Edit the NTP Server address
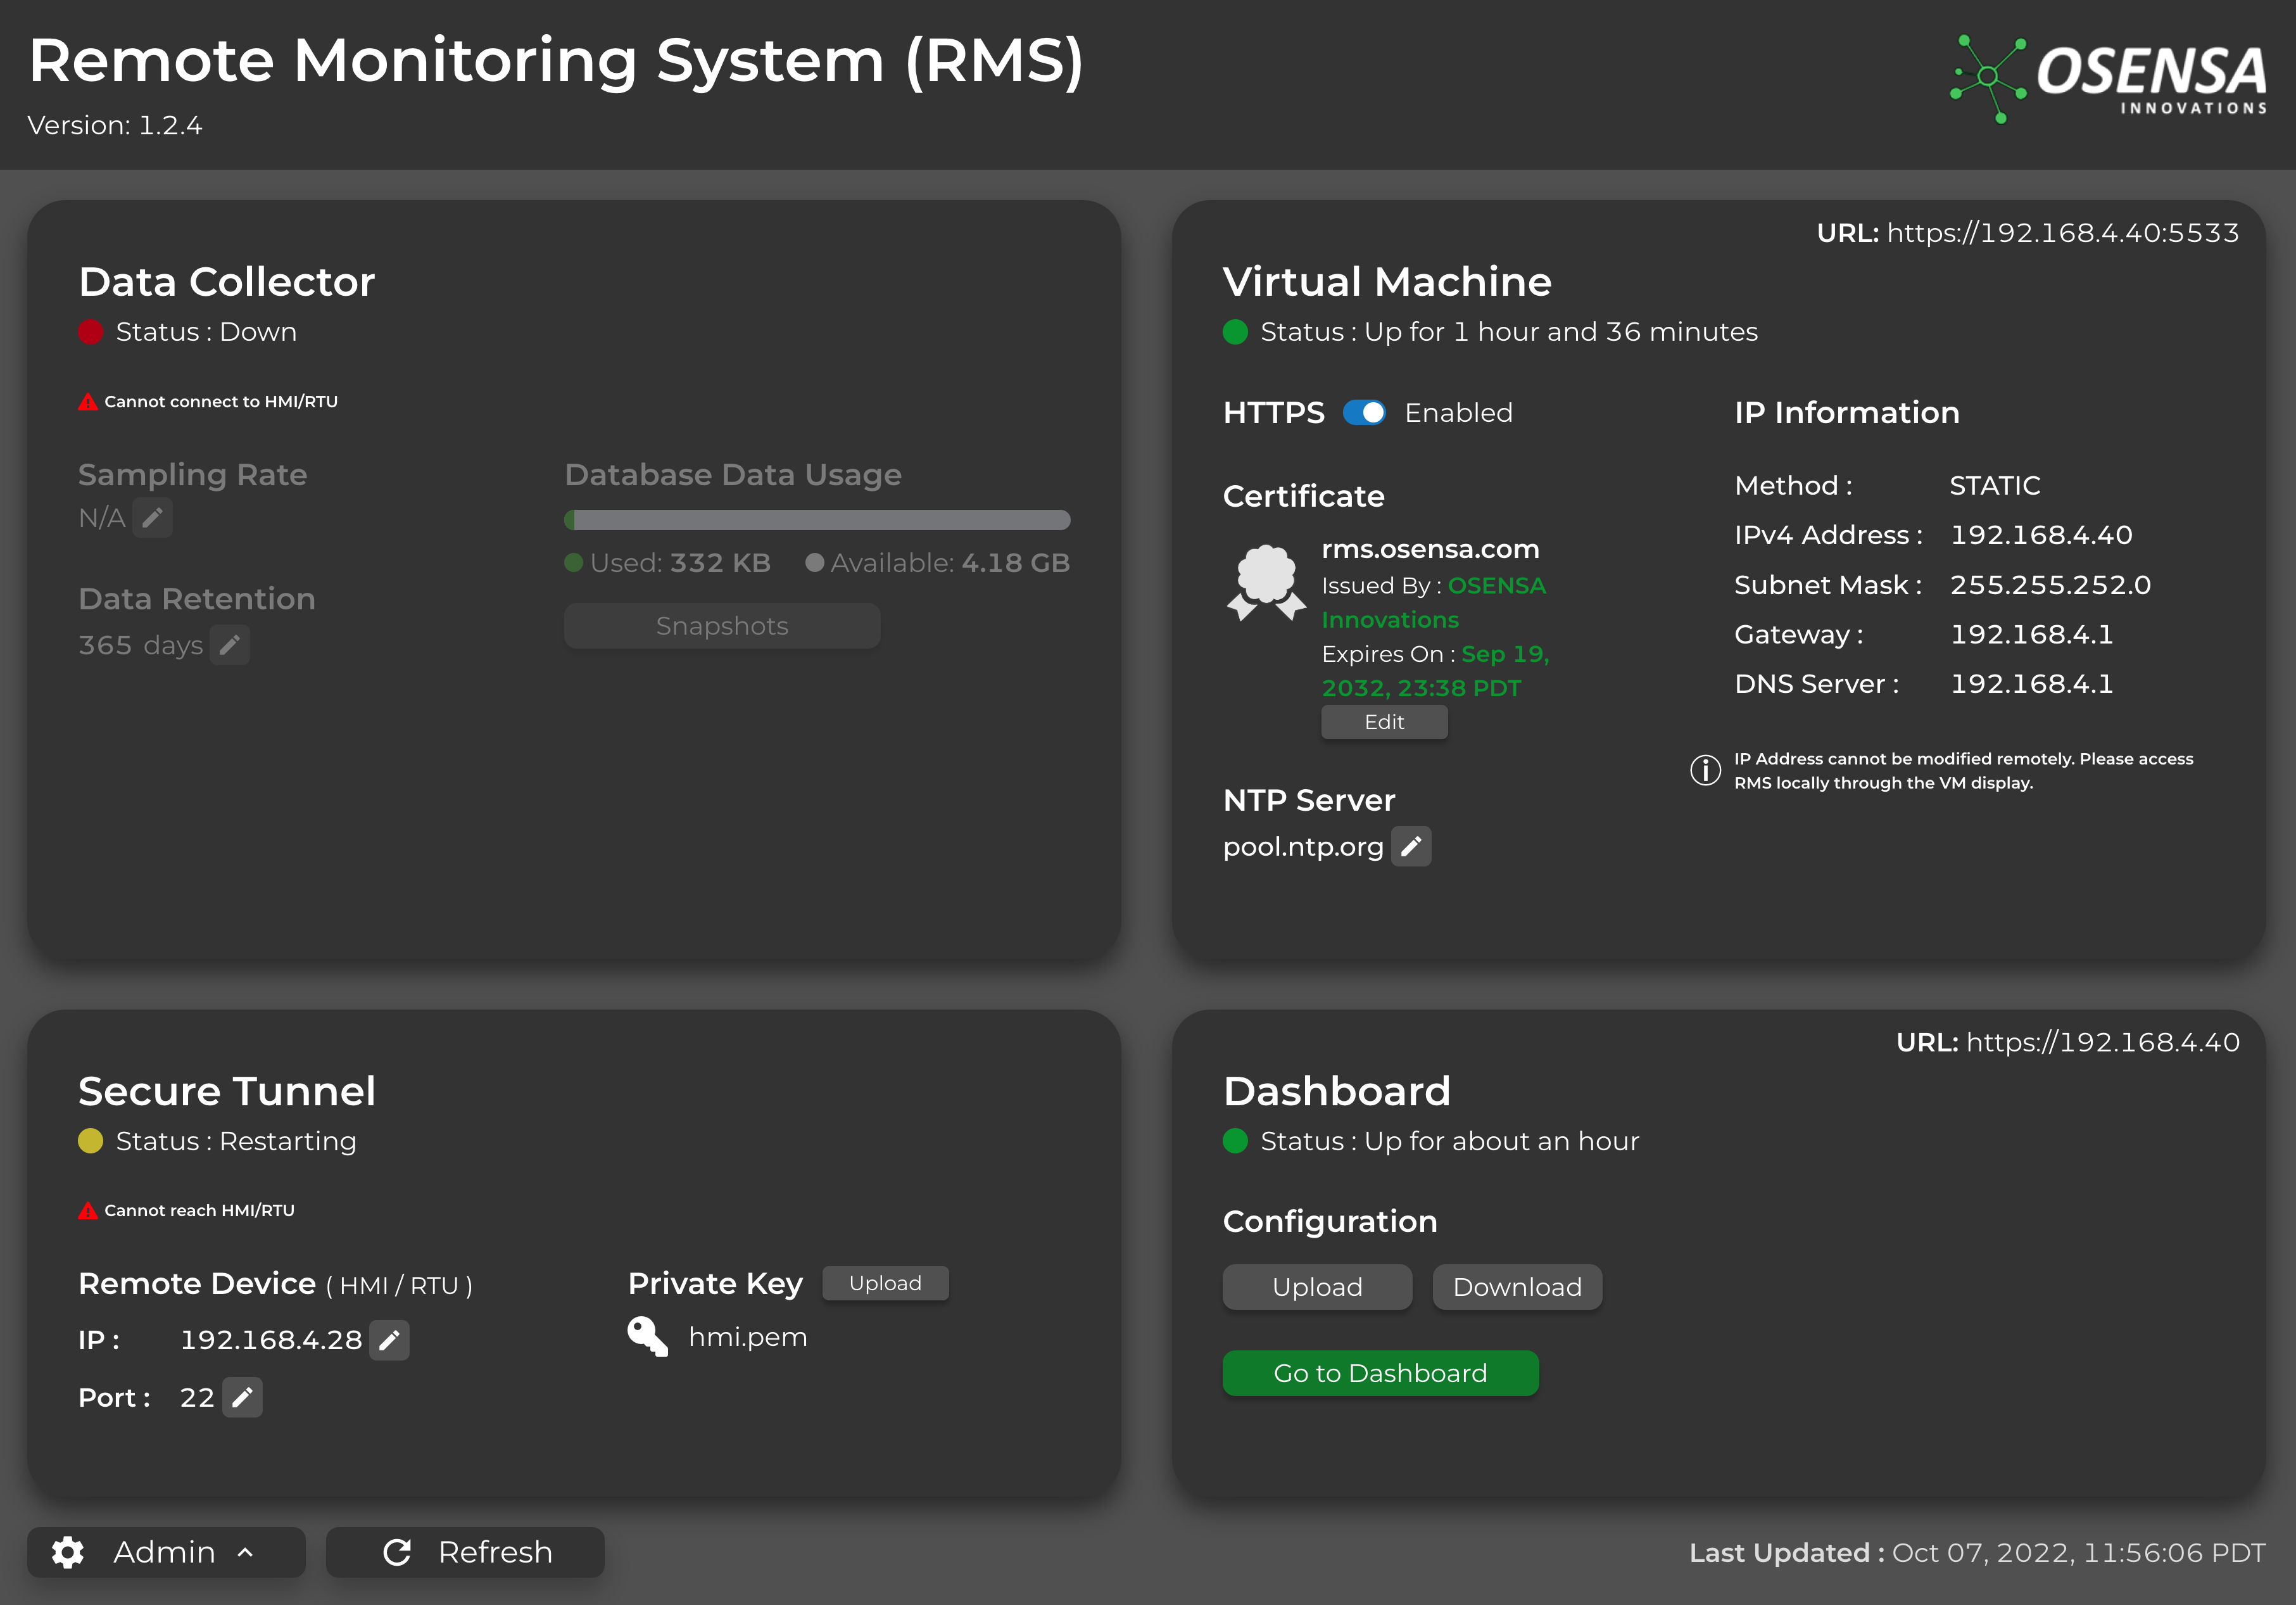This screenshot has height=1605, width=2296. [1411, 846]
